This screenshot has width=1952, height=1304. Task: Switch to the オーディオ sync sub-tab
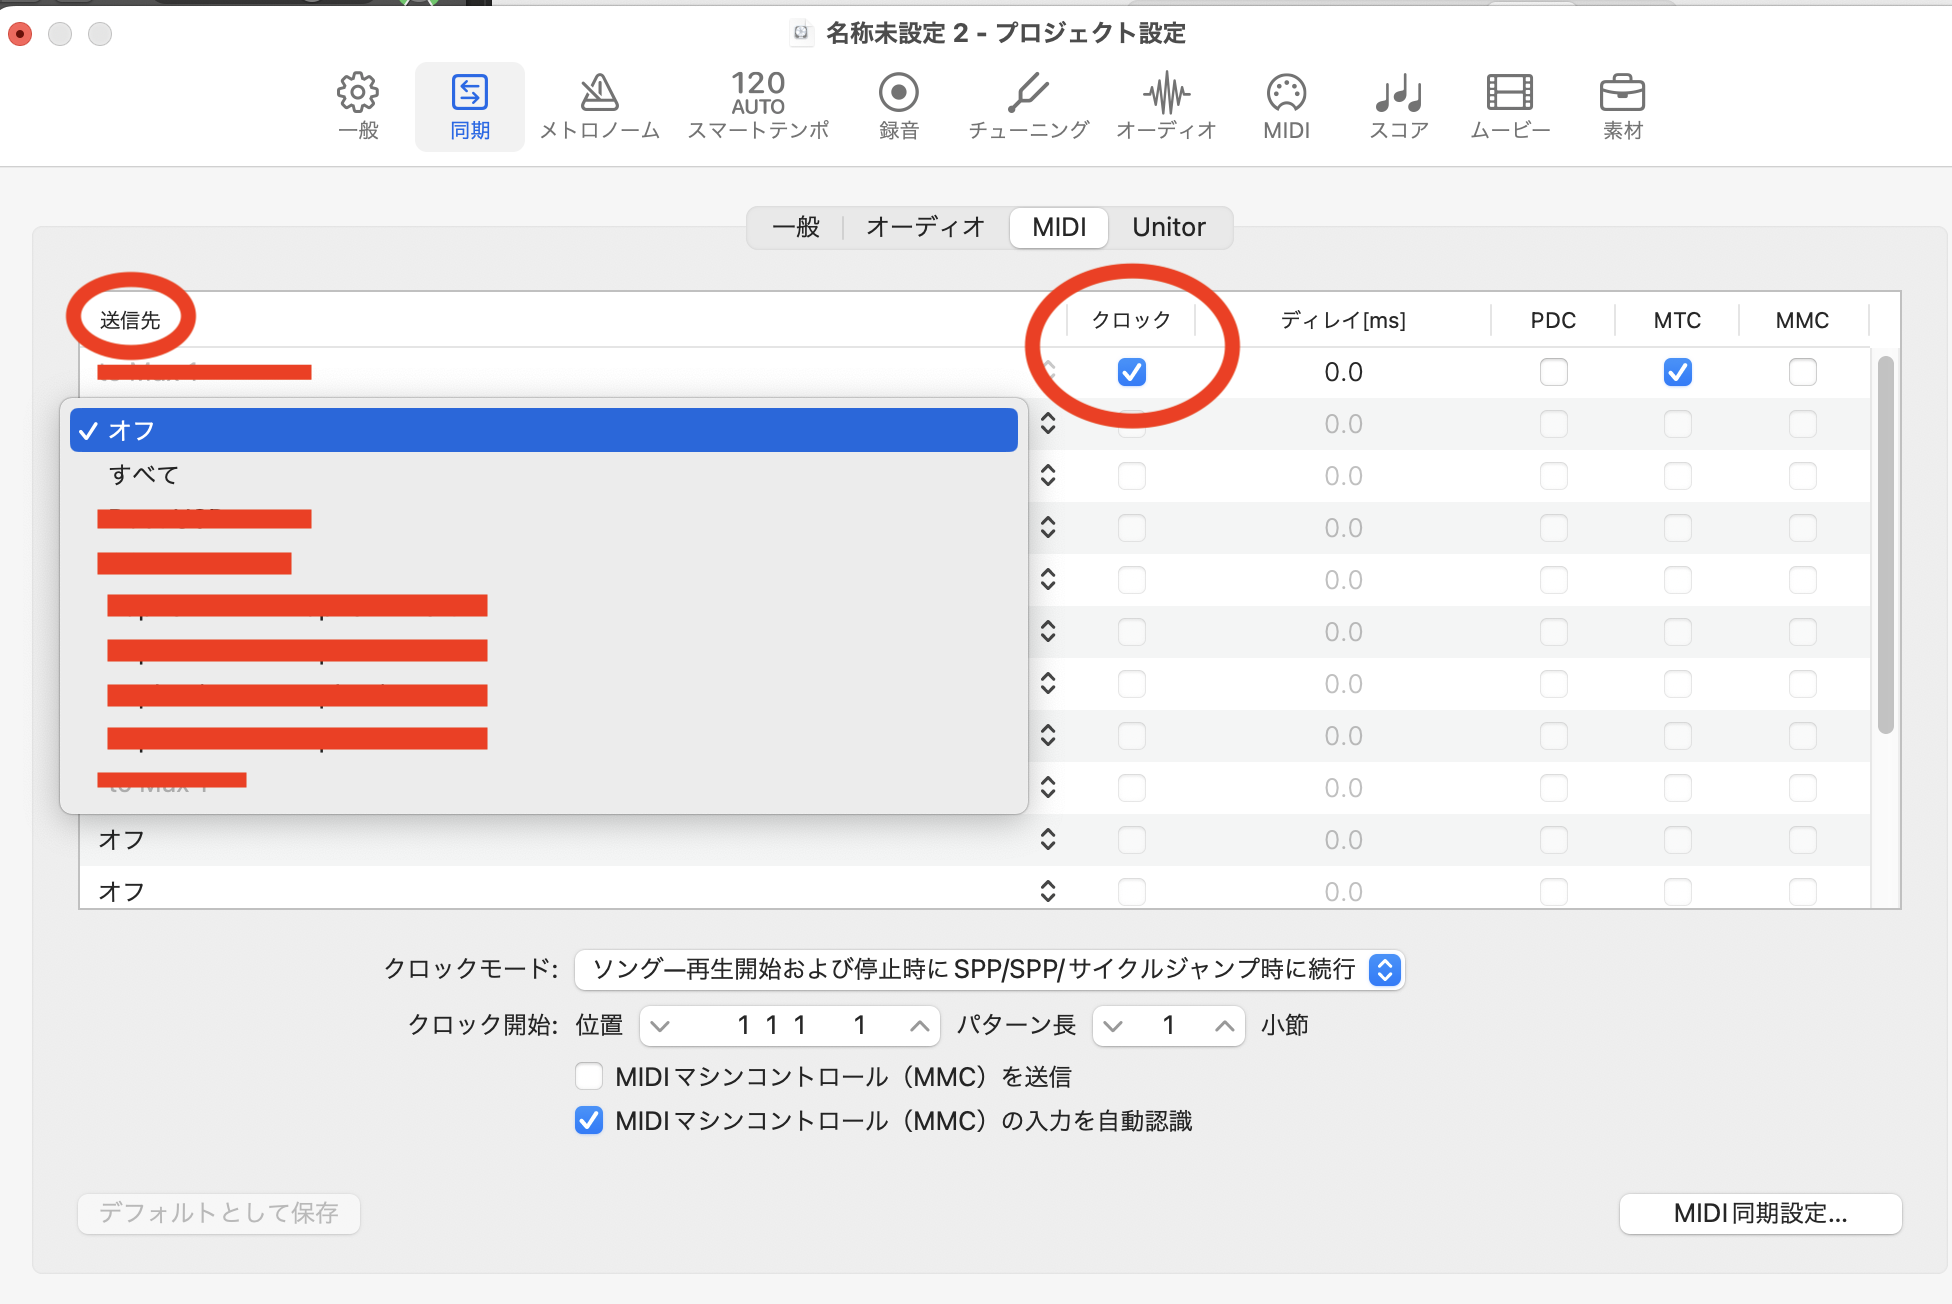pos(925,227)
